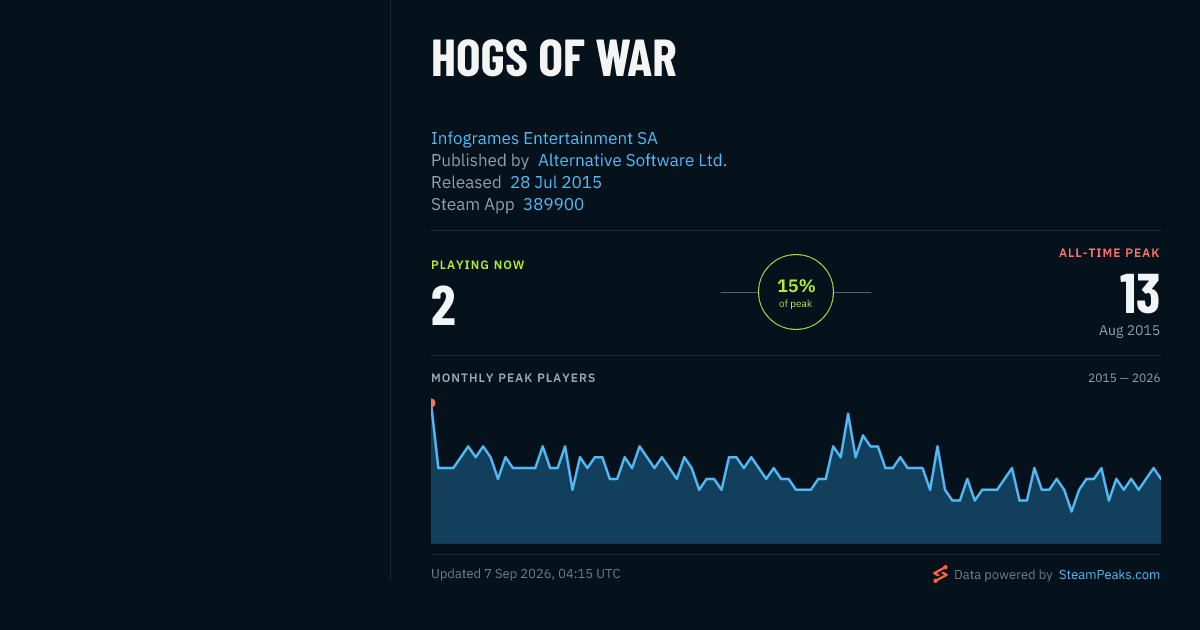Viewport: 1200px width, 630px height.
Task: Click the Monthly Peak Players heading
Action: coord(513,378)
